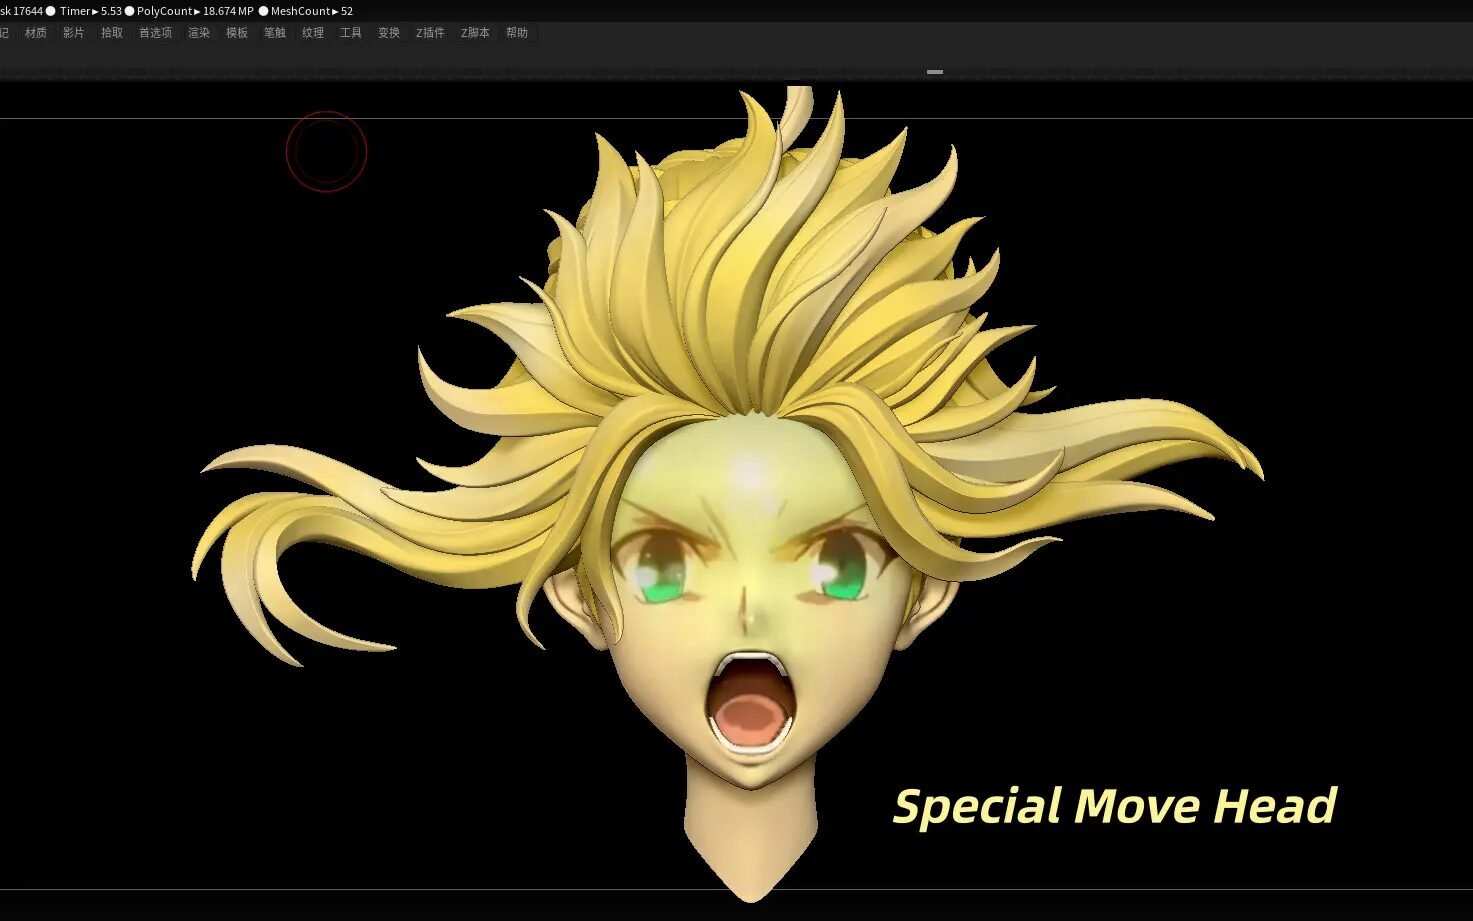Open the 渲染 (Render) menu
The image size is (1473, 921).
pyautogui.click(x=199, y=33)
